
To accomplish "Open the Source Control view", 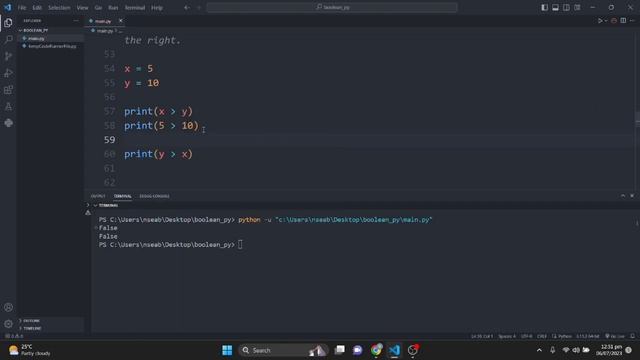I will tap(8, 56).
